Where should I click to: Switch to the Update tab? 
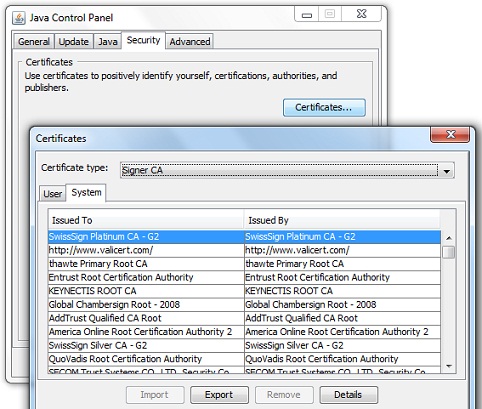click(x=74, y=42)
